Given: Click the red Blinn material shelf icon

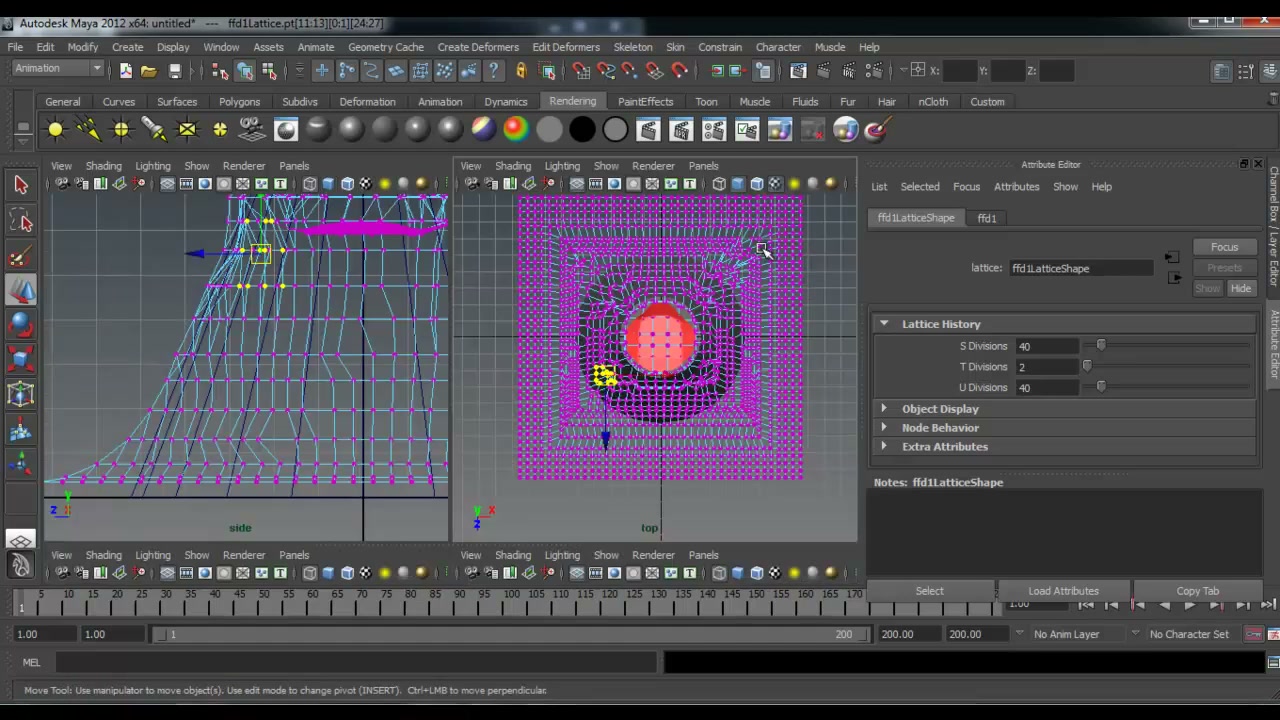Looking at the screenshot, I should [515, 129].
